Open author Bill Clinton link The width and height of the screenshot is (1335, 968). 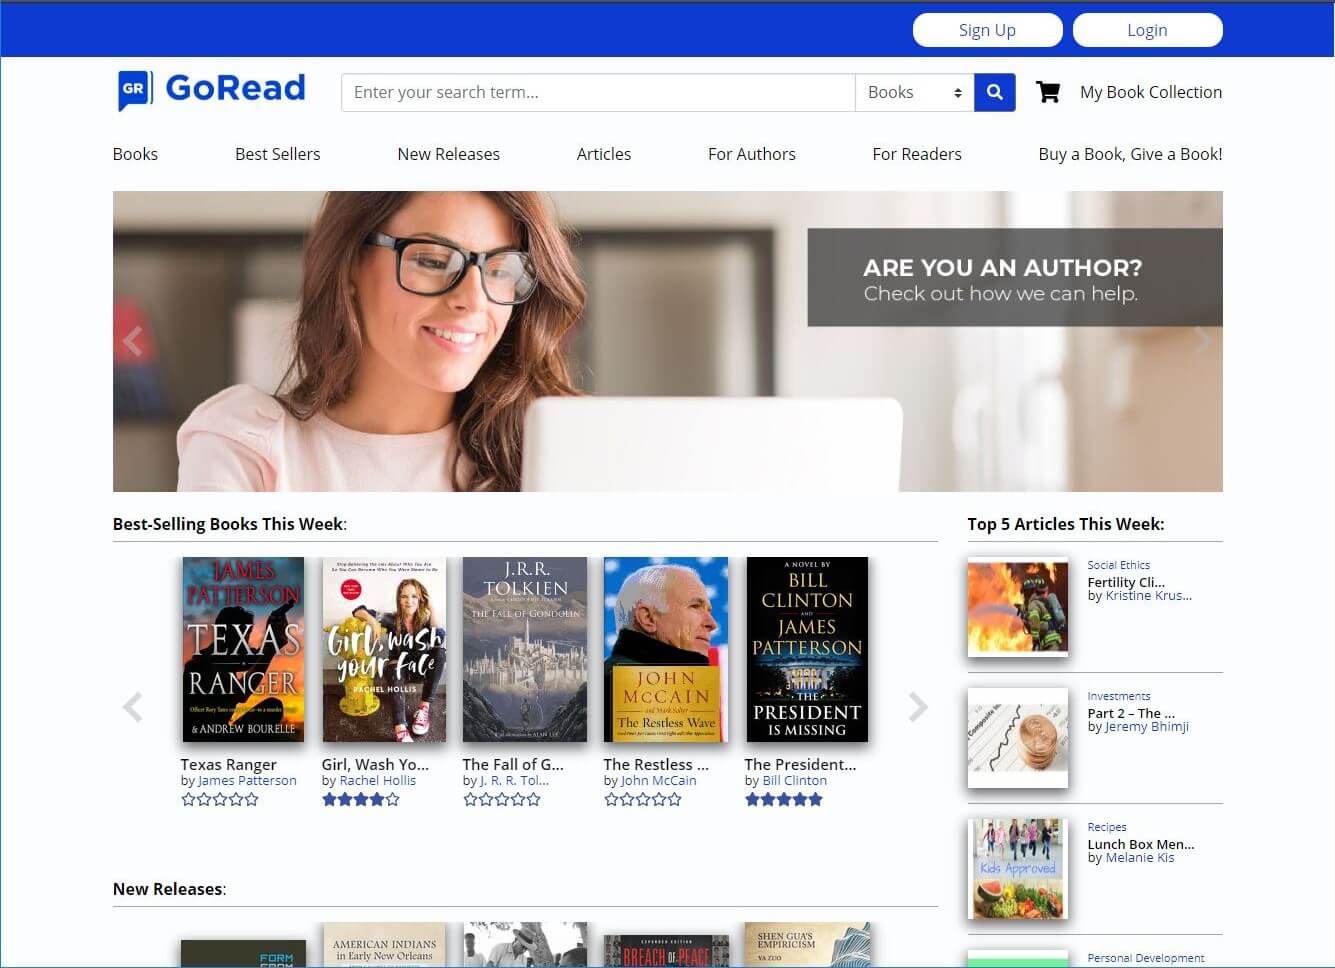pos(795,781)
